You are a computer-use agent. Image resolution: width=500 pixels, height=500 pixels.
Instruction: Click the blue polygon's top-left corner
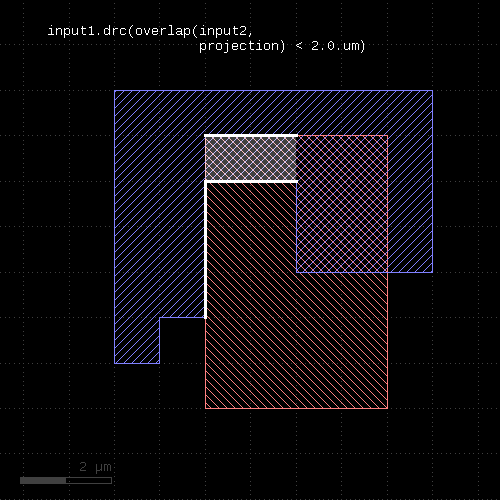pos(114,90)
